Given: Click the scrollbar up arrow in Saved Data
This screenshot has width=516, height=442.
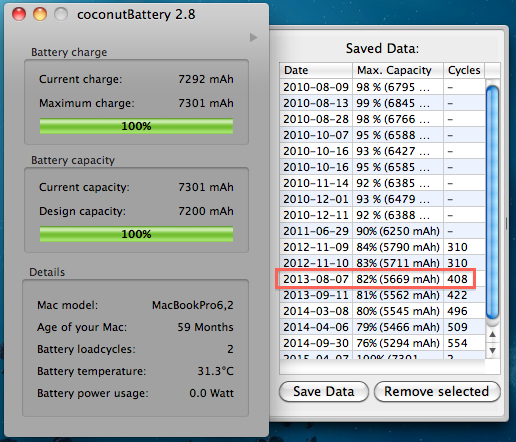Looking at the screenshot, I should [493, 334].
